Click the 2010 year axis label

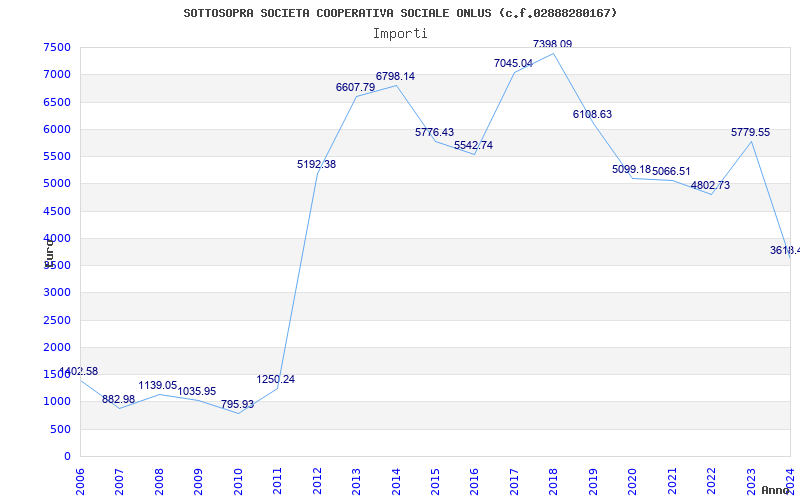pos(238,483)
